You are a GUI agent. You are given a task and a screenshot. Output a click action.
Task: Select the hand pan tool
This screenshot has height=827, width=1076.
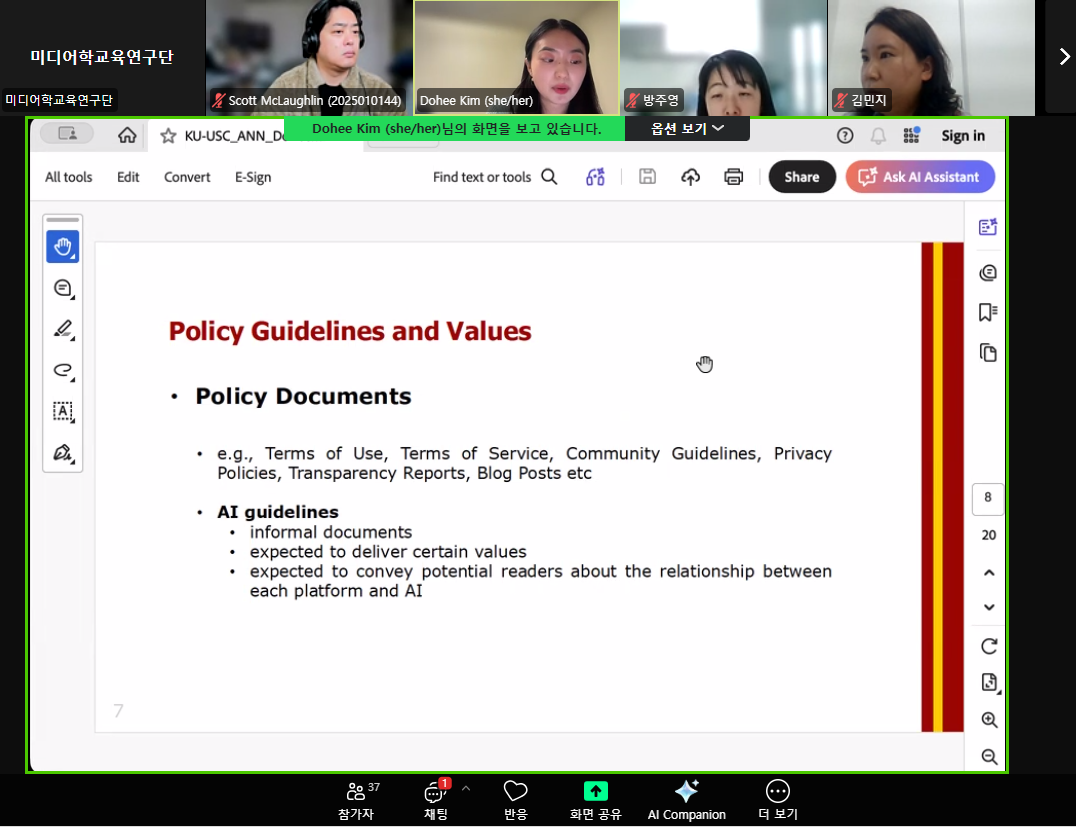(x=63, y=247)
